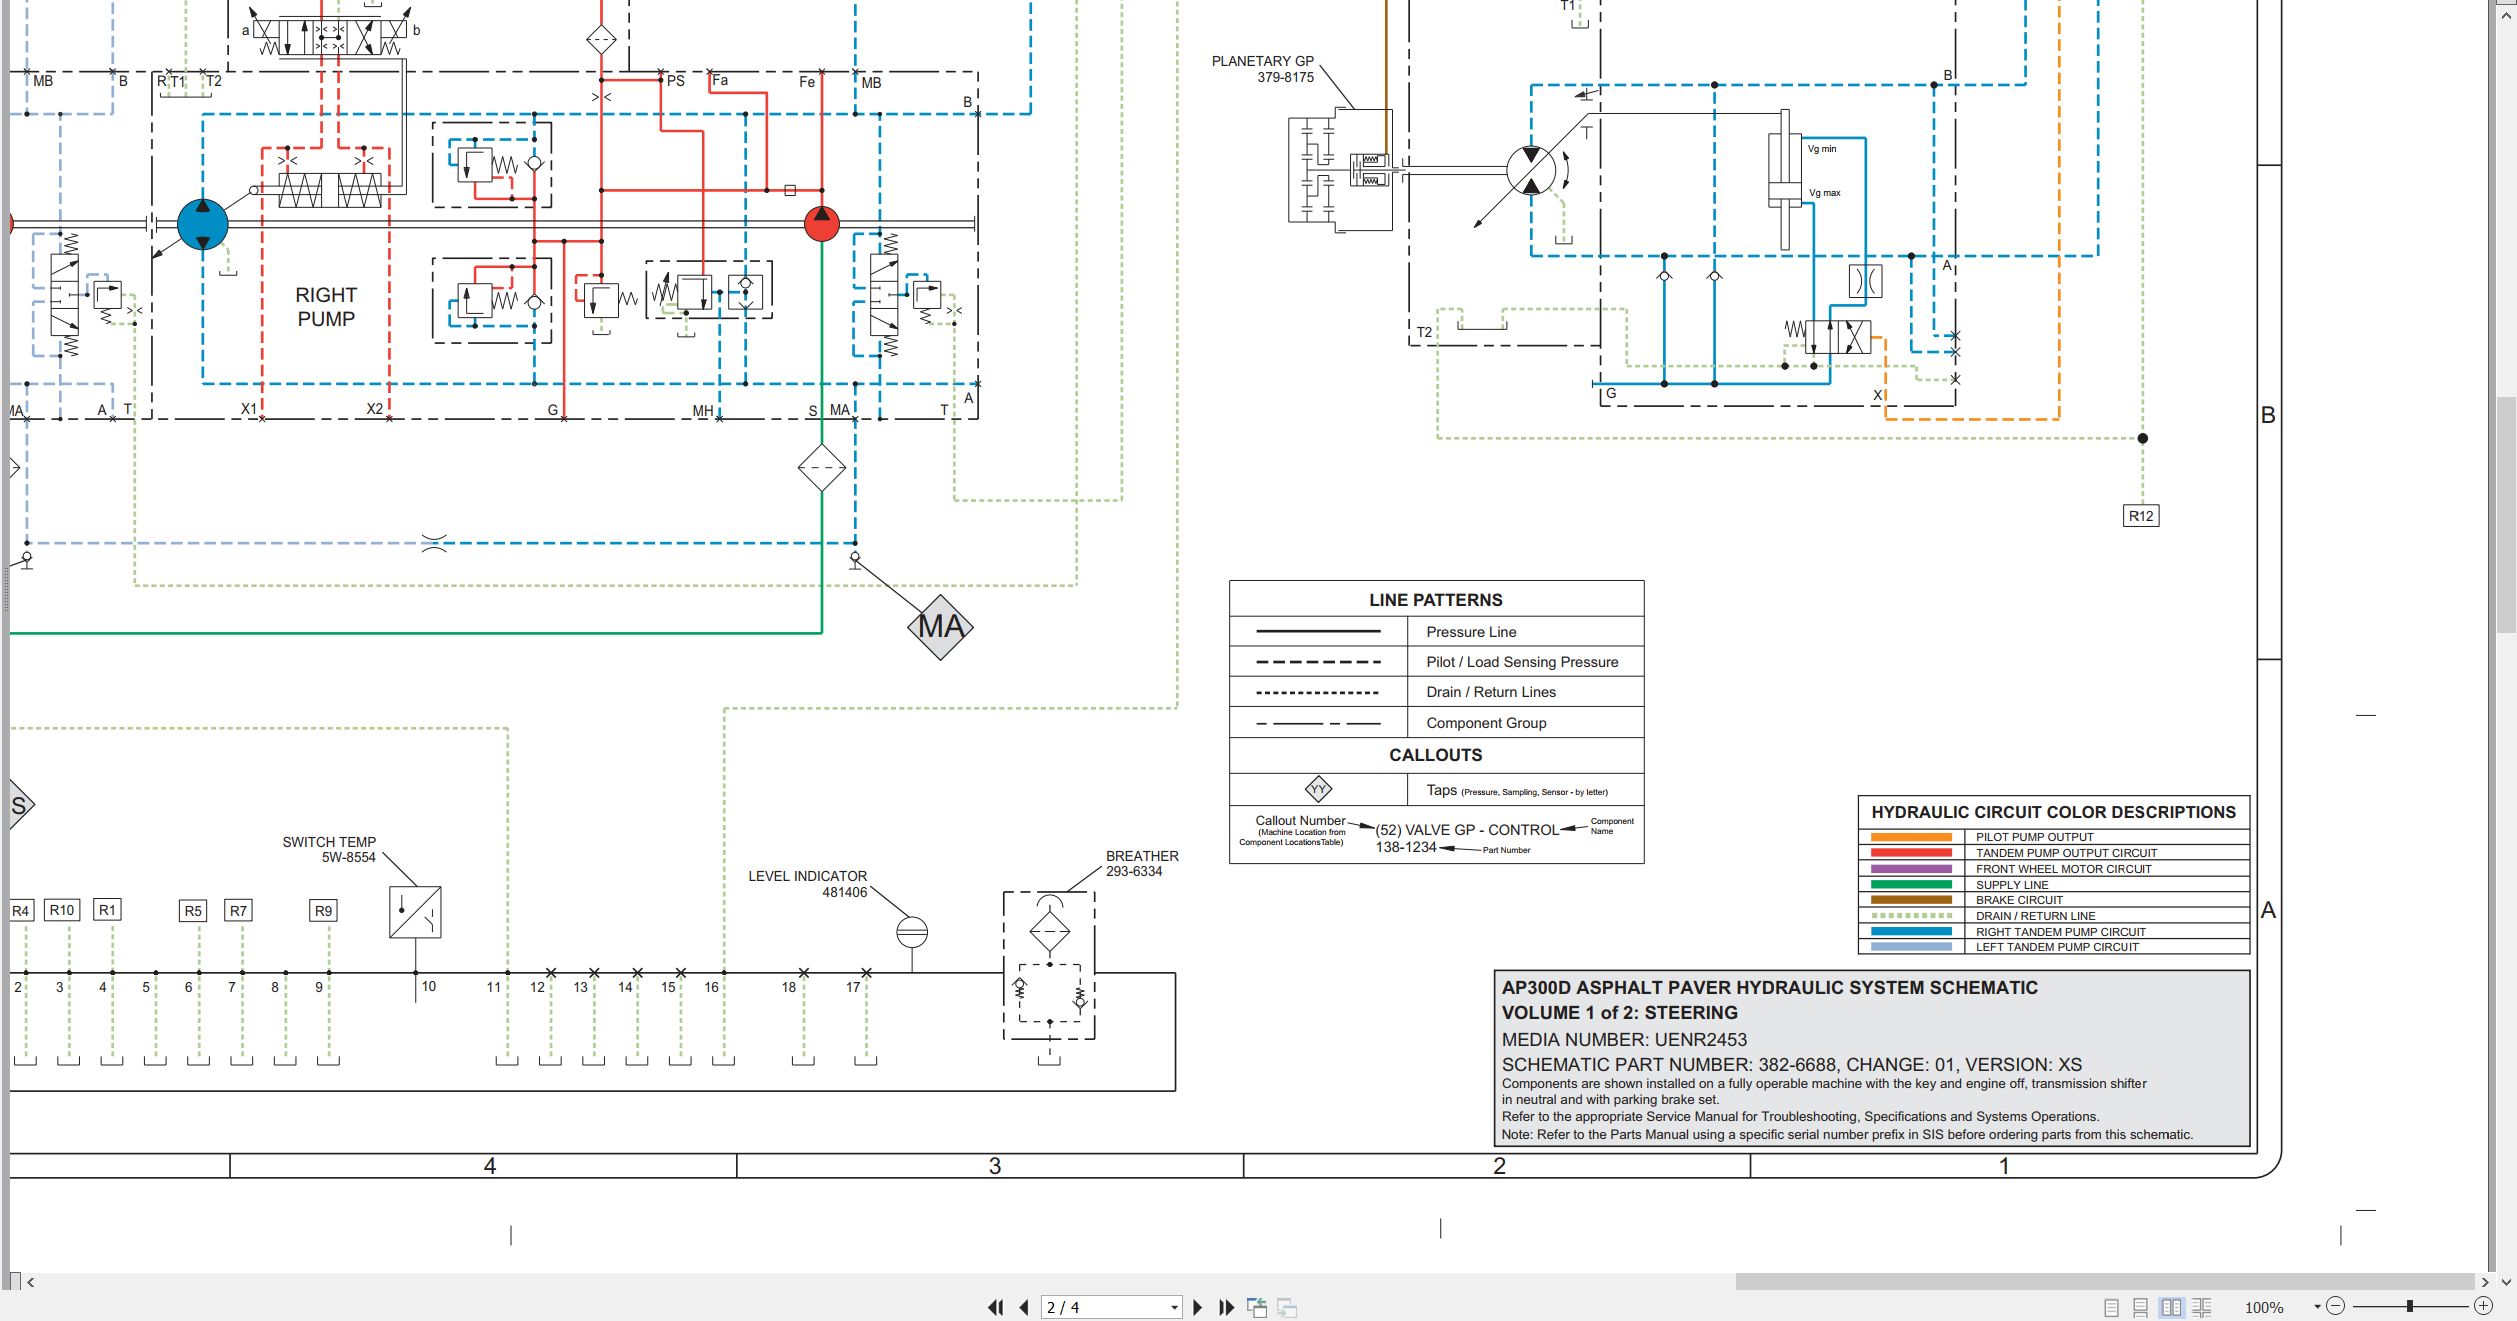Image resolution: width=2517 pixels, height=1321 pixels.
Task: Click the small bottom-left corner icon
Action: click(14, 1281)
